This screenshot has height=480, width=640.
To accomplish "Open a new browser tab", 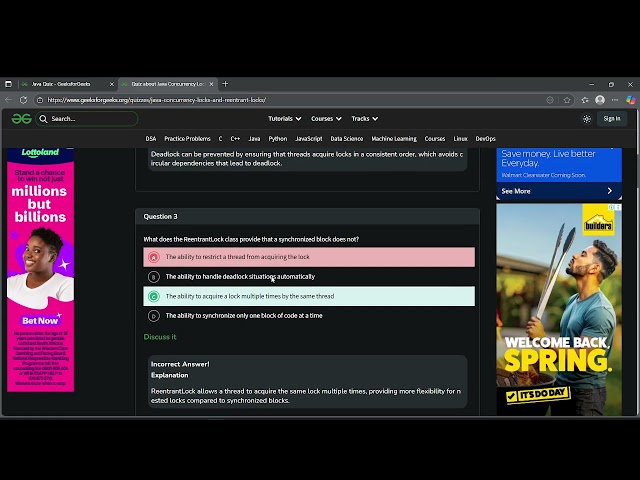I will tap(225, 84).
